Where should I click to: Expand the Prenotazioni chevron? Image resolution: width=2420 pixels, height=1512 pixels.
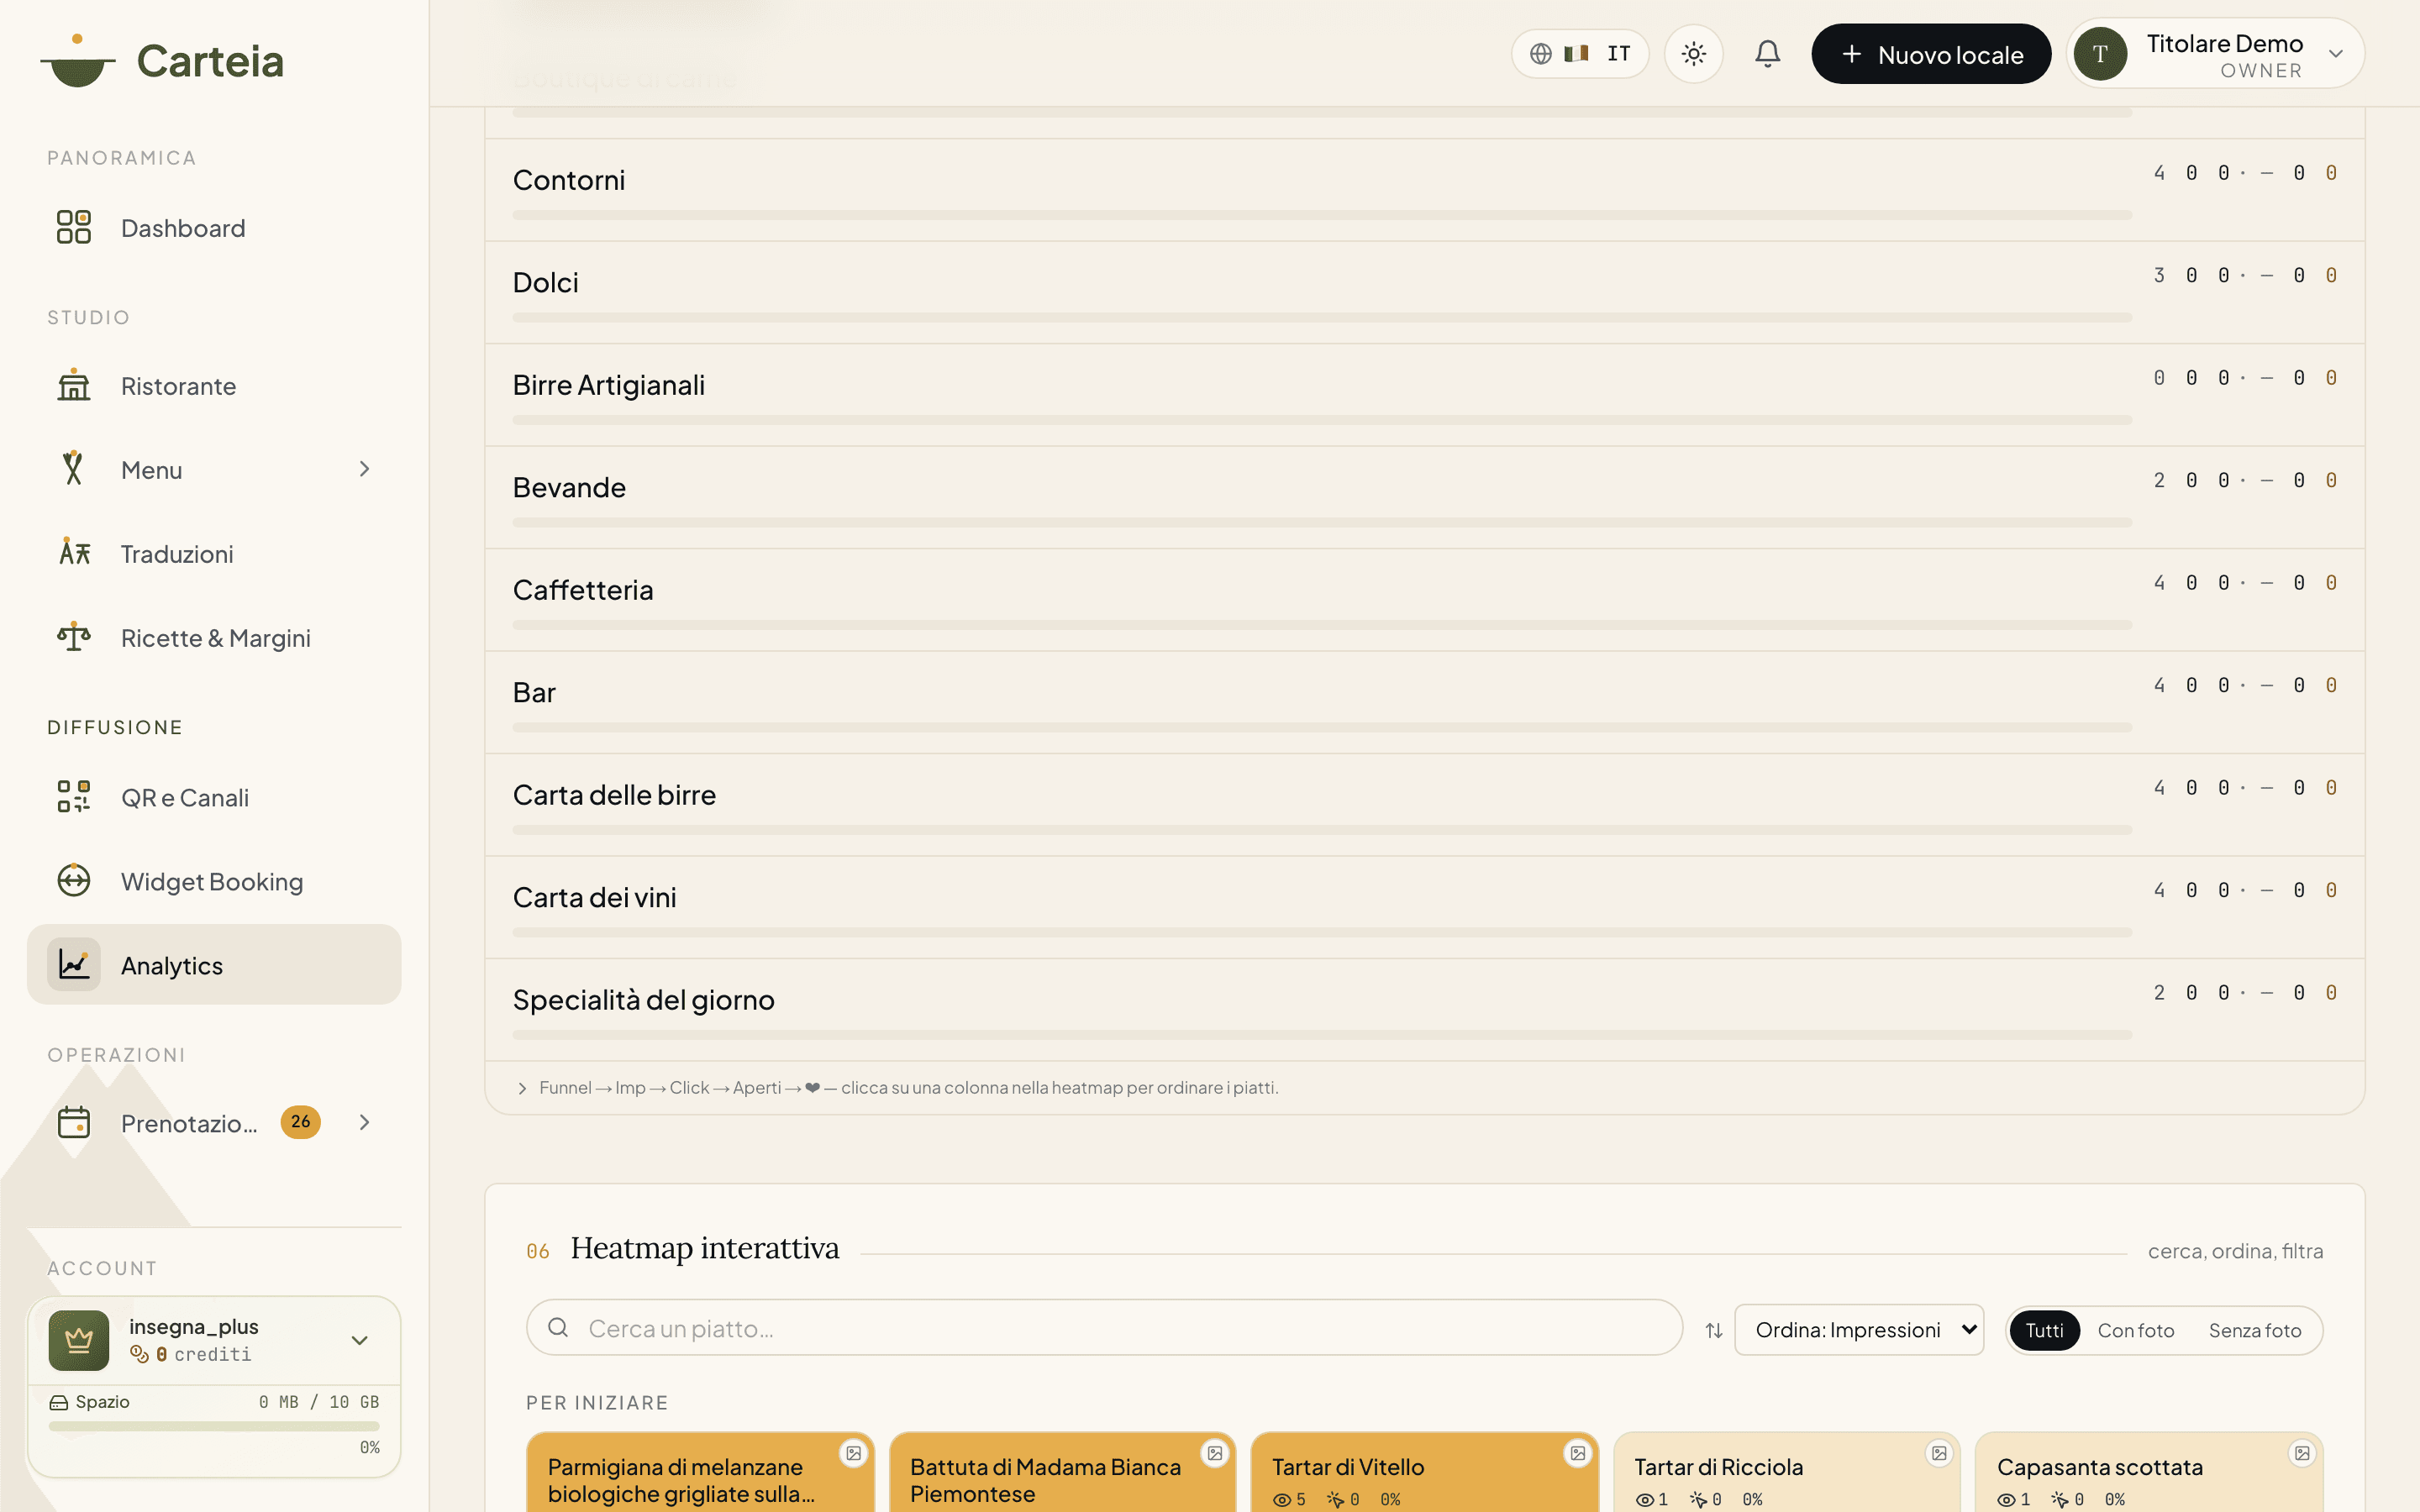pos(364,1122)
